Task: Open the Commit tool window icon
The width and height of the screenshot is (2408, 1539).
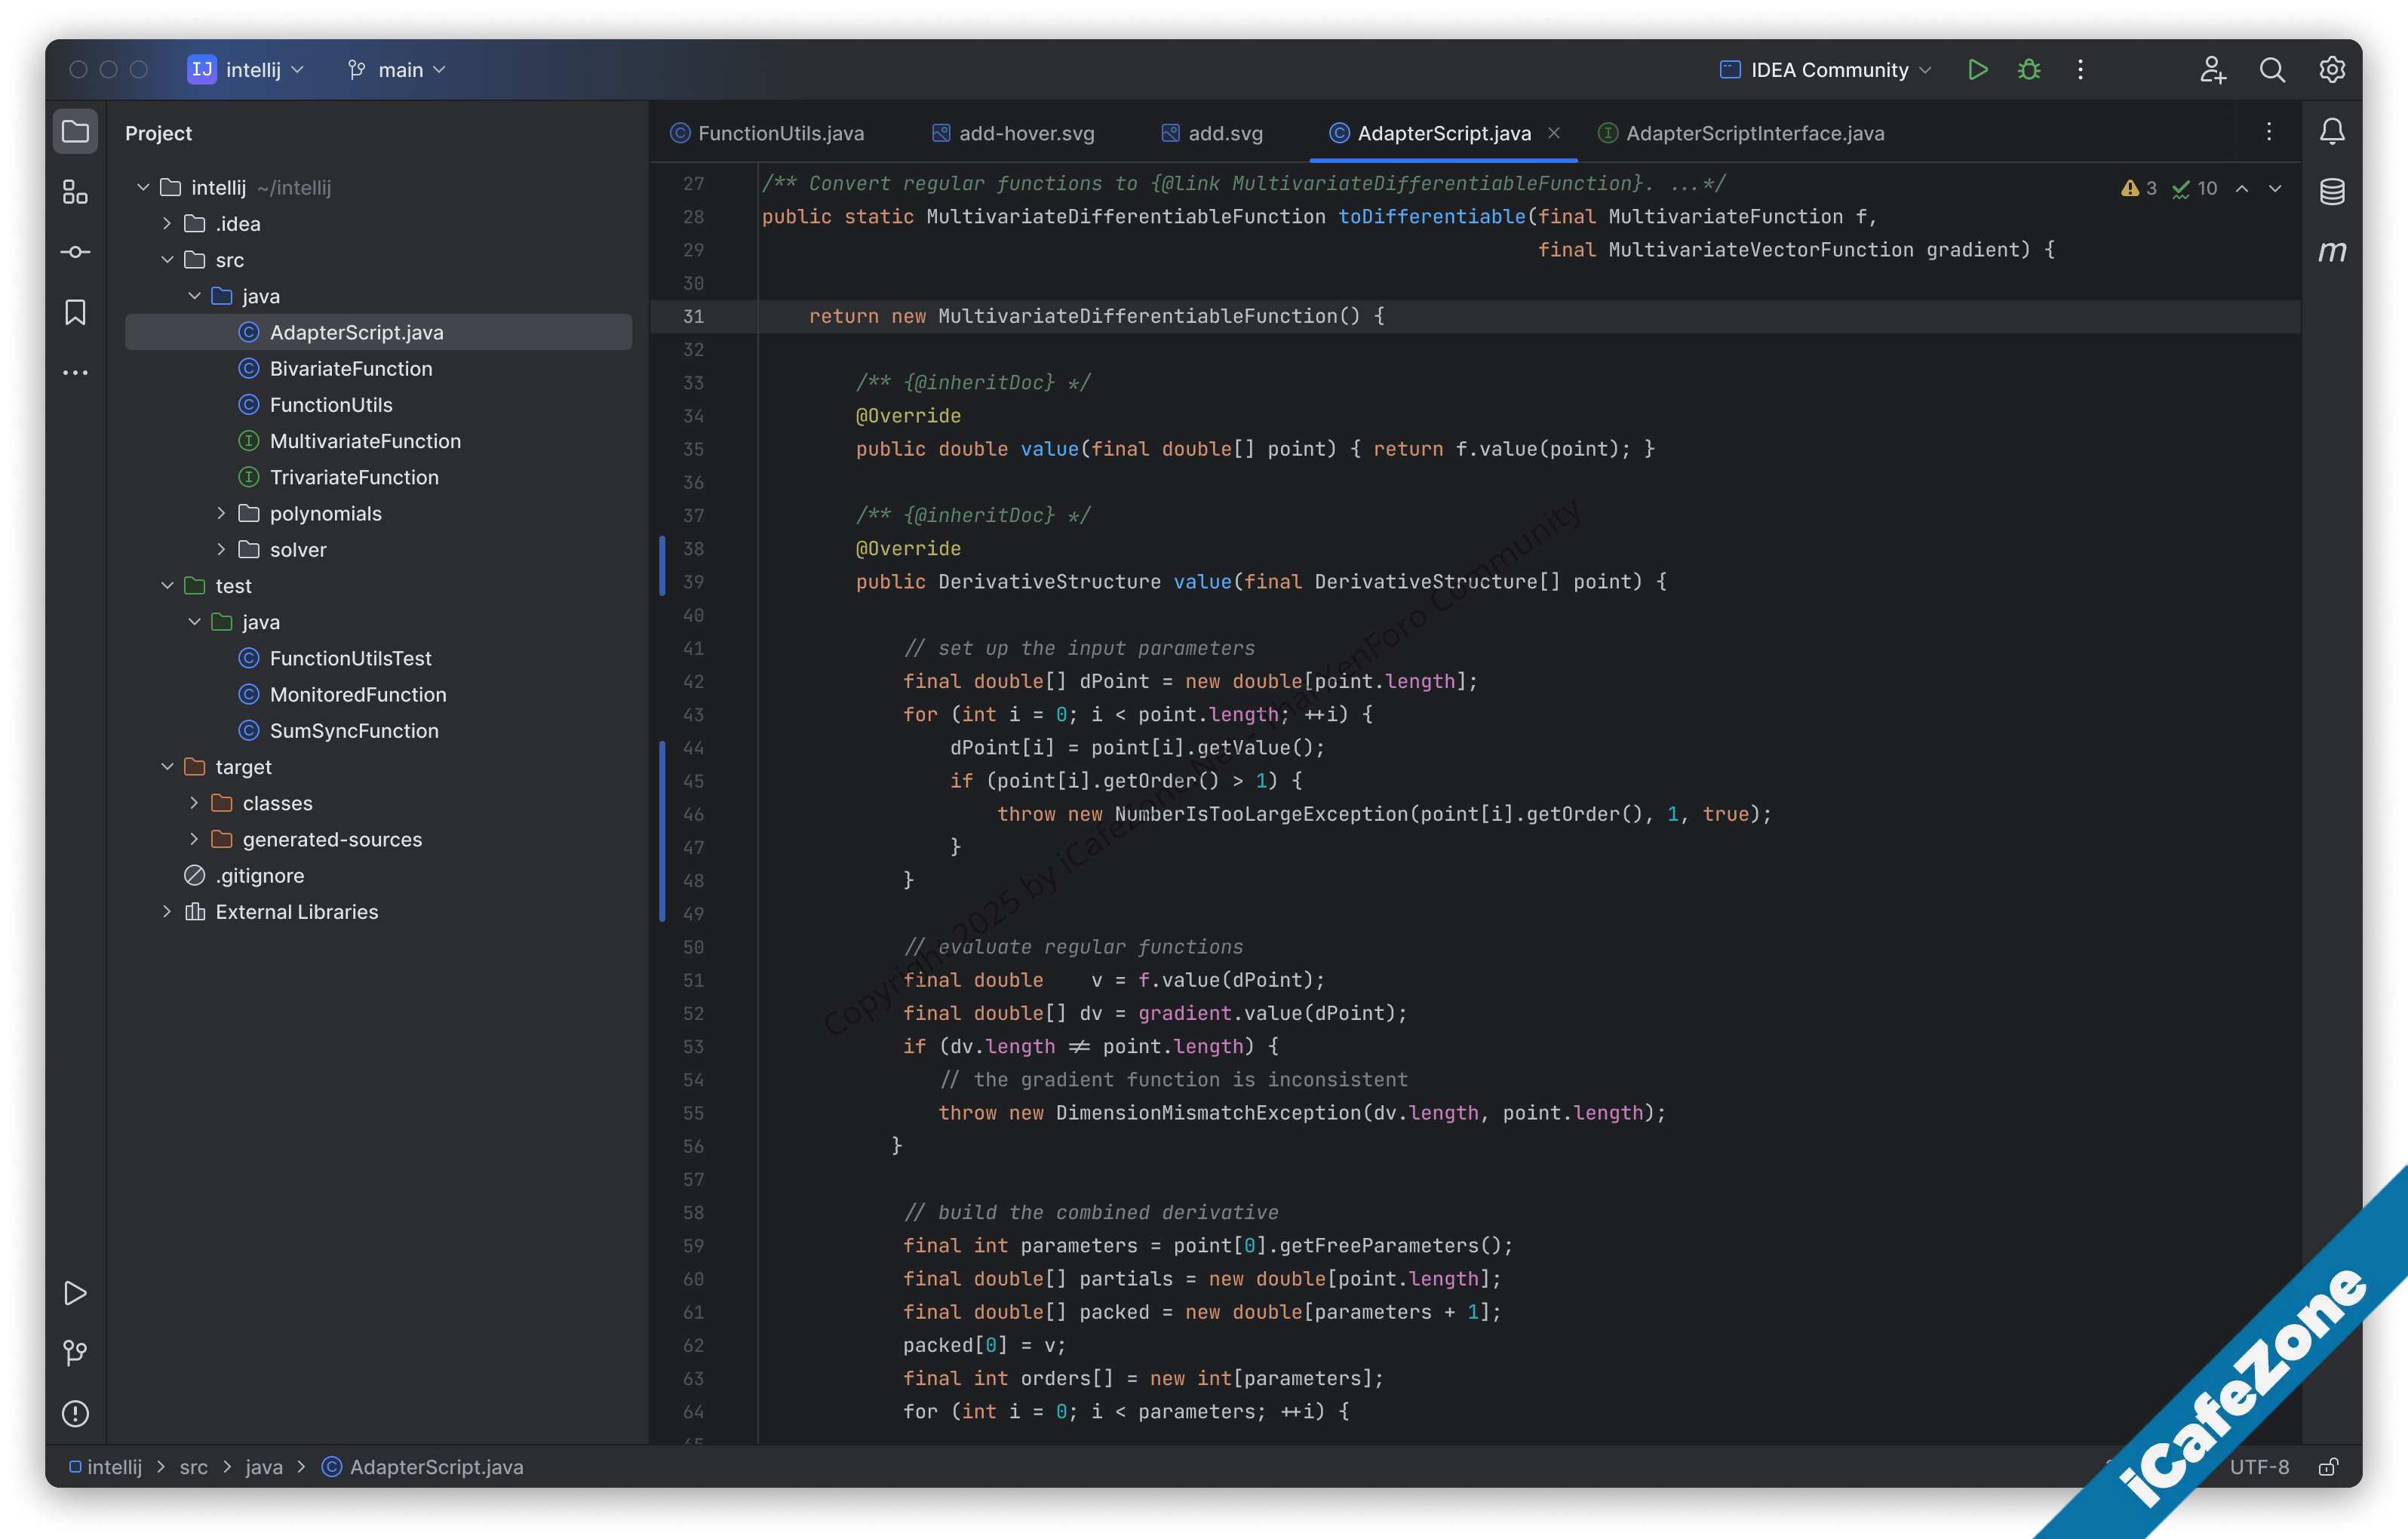Action: point(75,252)
